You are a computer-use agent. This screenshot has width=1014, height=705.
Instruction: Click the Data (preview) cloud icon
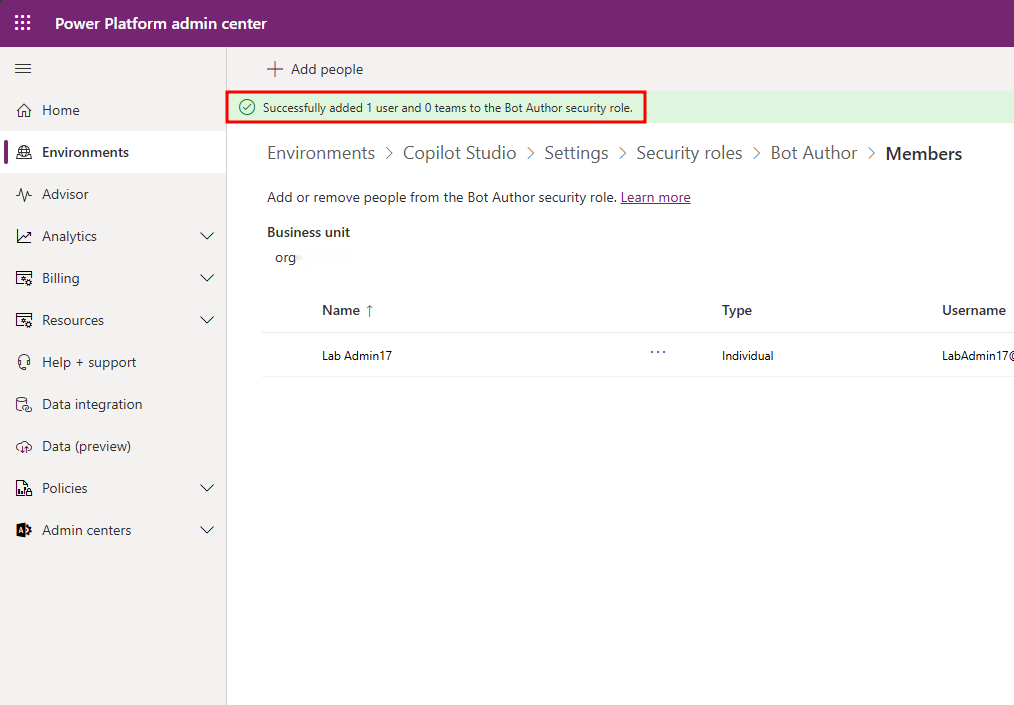(24, 447)
